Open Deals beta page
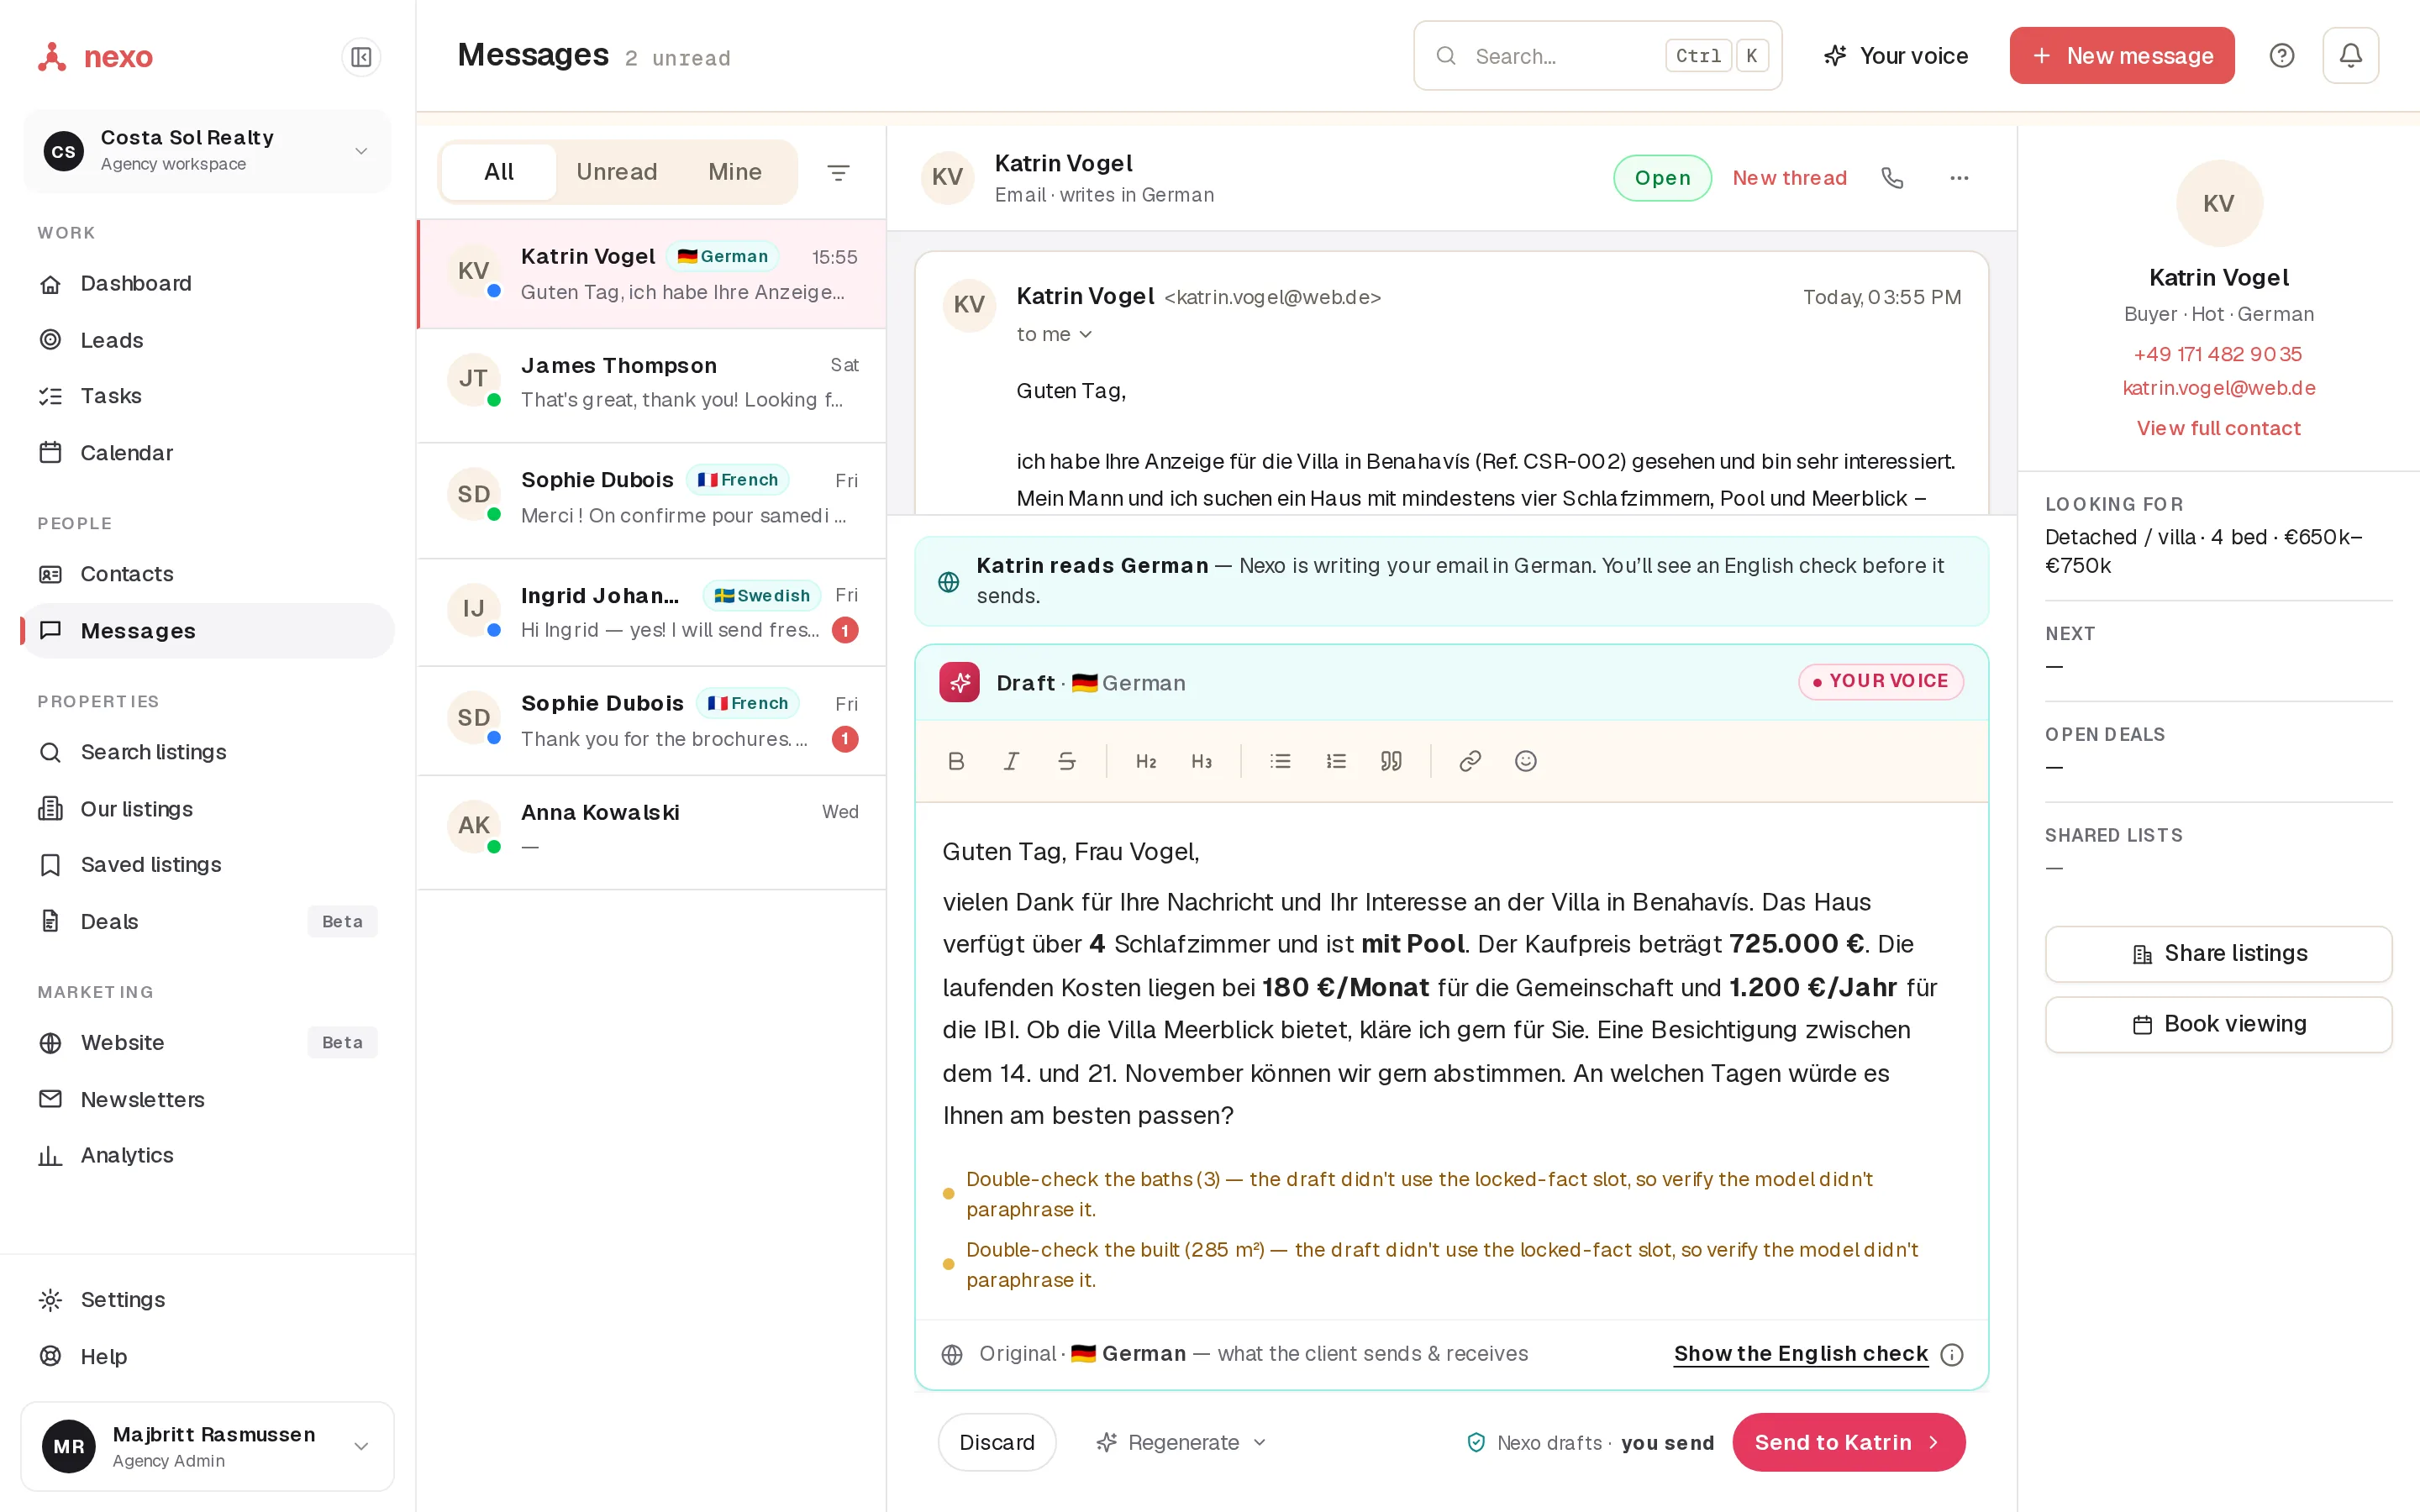 pyautogui.click(x=207, y=922)
